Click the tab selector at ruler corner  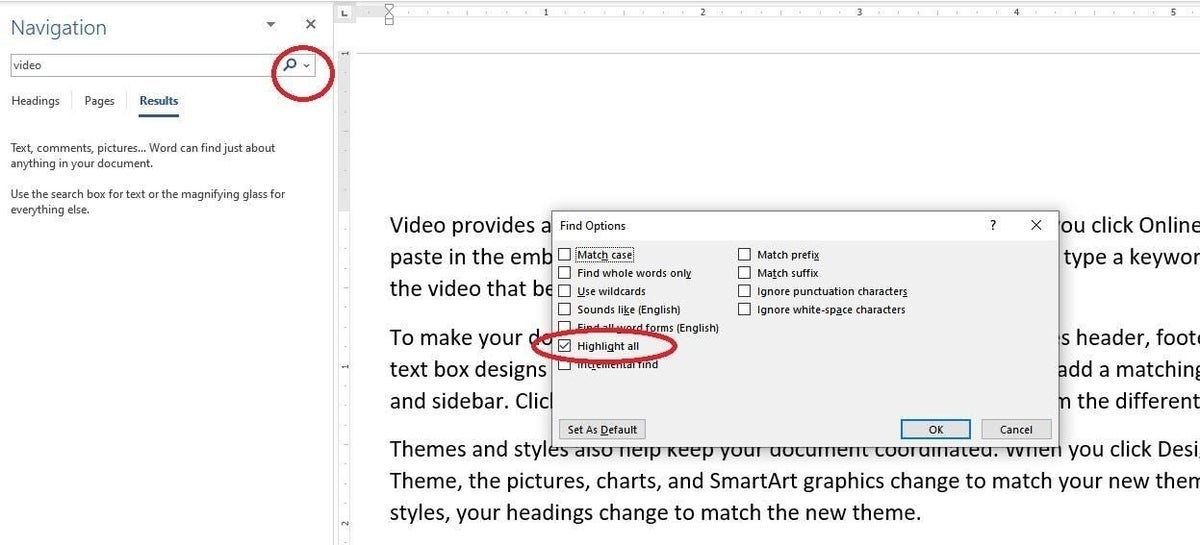point(344,13)
